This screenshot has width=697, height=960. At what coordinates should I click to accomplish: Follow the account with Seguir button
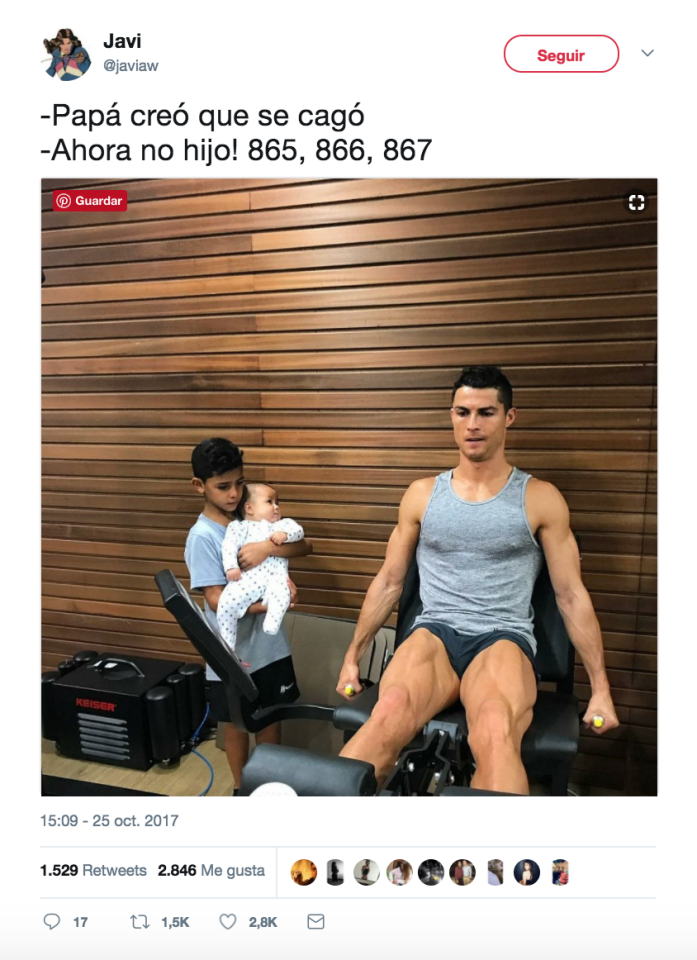point(561,54)
